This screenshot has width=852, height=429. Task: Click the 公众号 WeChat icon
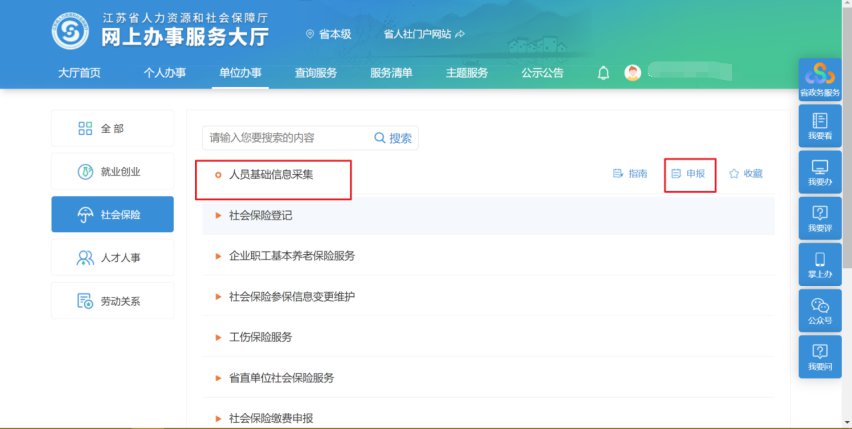tap(819, 310)
